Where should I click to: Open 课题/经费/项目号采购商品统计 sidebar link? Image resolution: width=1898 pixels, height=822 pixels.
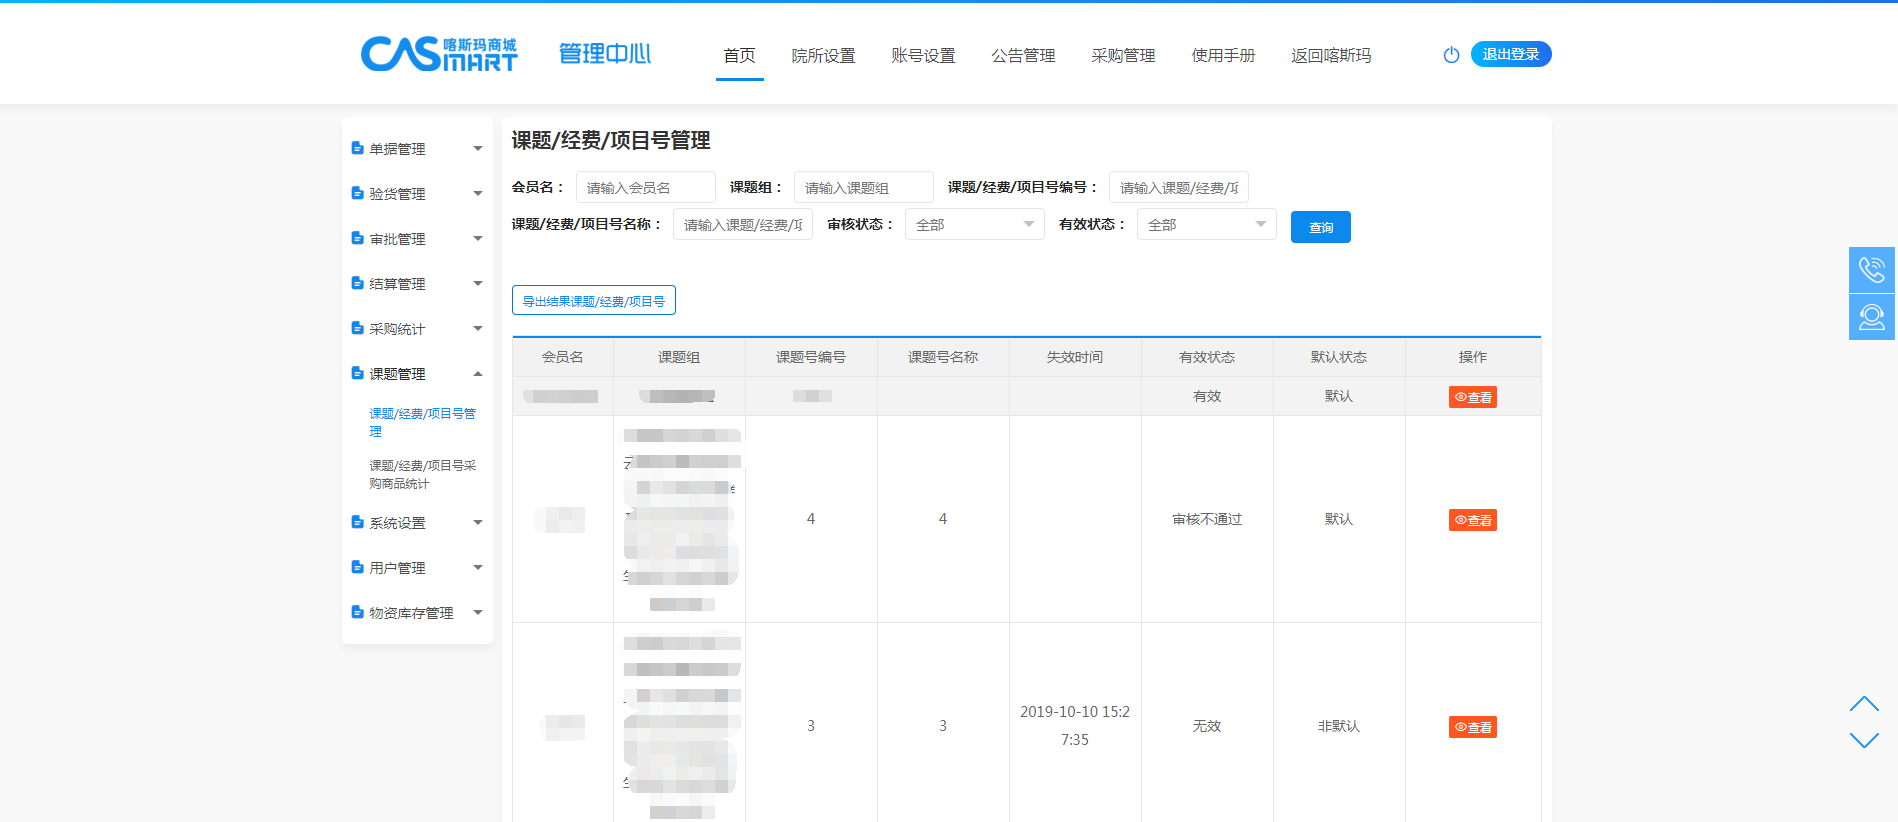click(422, 474)
